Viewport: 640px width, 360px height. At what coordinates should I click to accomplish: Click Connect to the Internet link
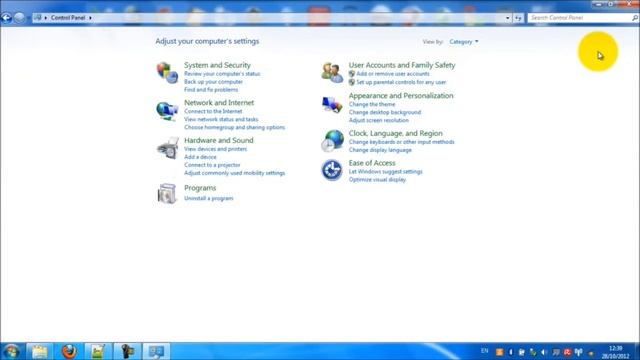tap(213, 111)
